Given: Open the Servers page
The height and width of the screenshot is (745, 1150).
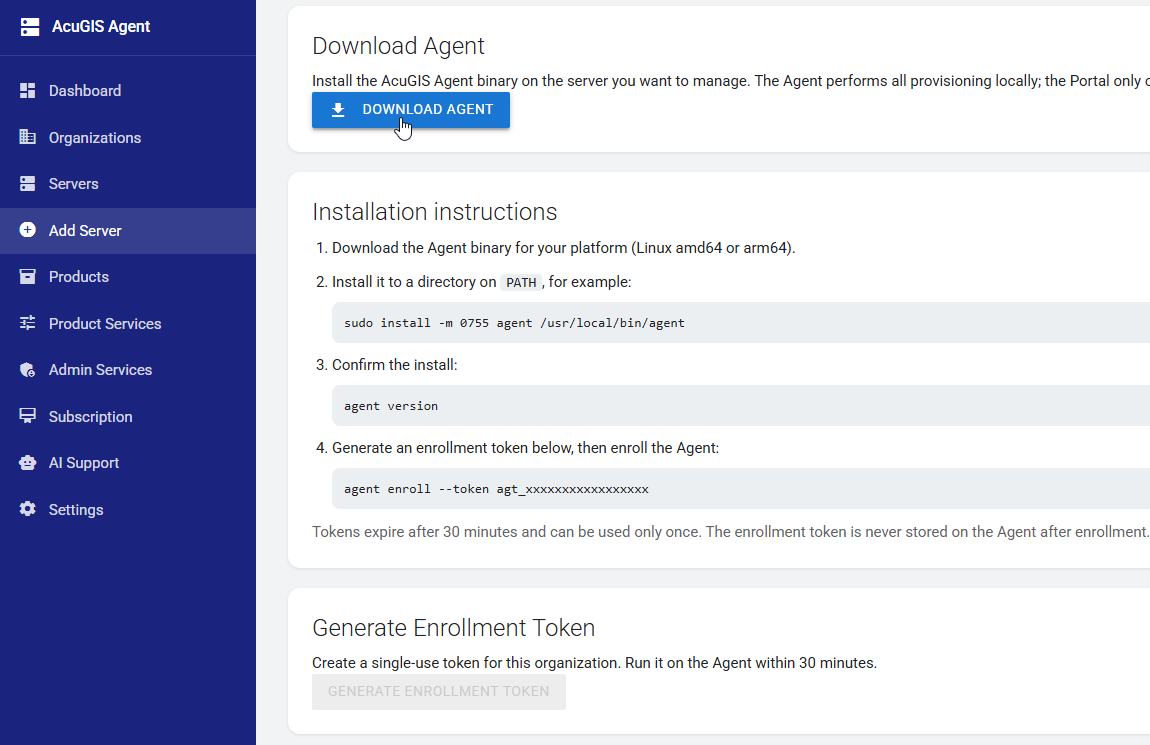Looking at the screenshot, I should (x=128, y=184).
